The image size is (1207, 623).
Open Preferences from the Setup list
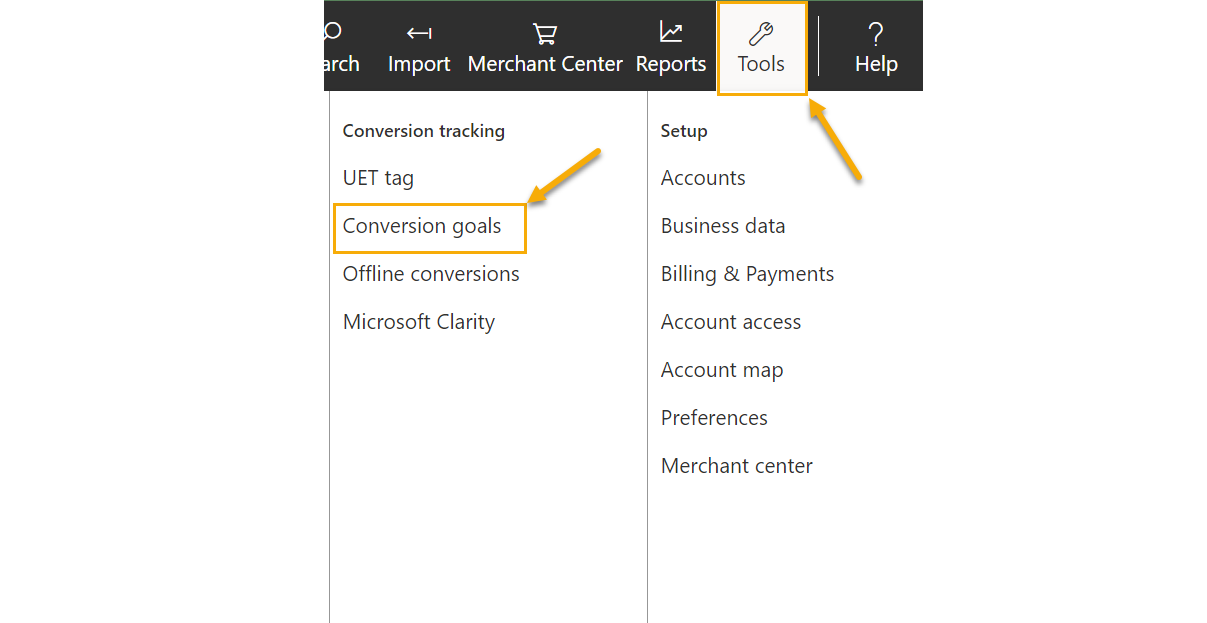point(714,418)
